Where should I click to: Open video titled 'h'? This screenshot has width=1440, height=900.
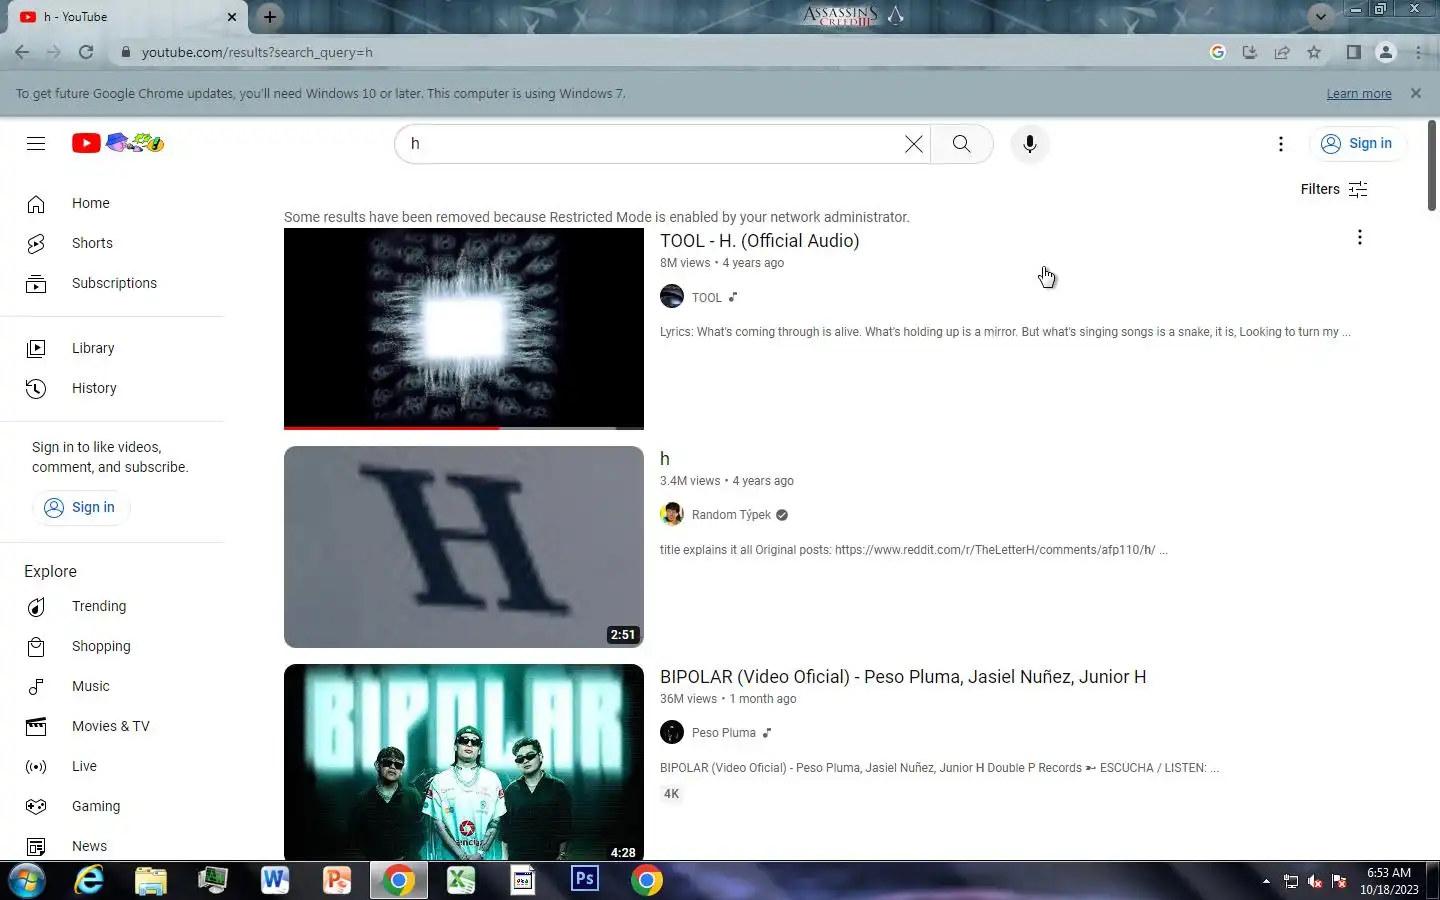(664, 459)
